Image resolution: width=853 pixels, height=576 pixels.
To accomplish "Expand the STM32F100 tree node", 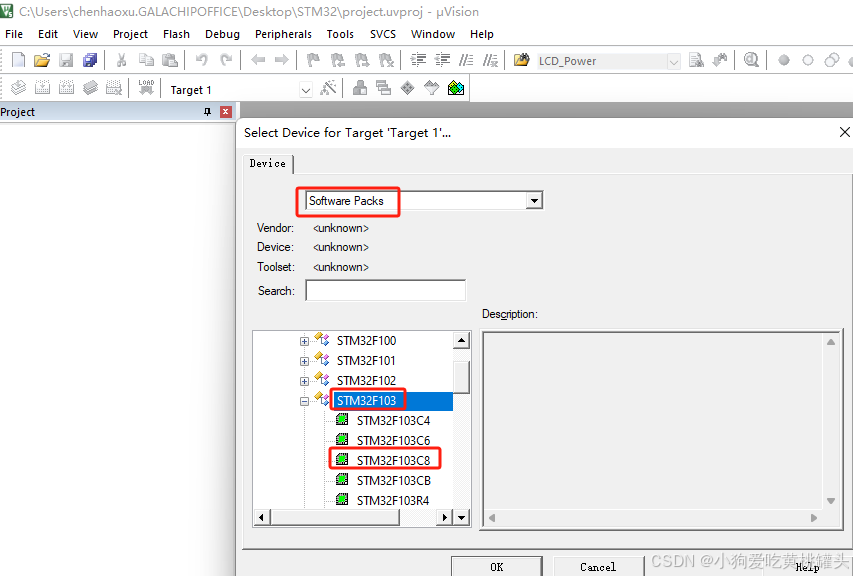I will tap(304, 342).
